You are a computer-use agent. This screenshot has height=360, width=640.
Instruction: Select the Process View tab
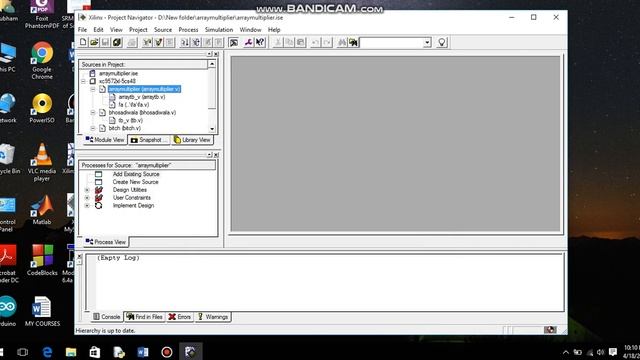coord(106,242)
